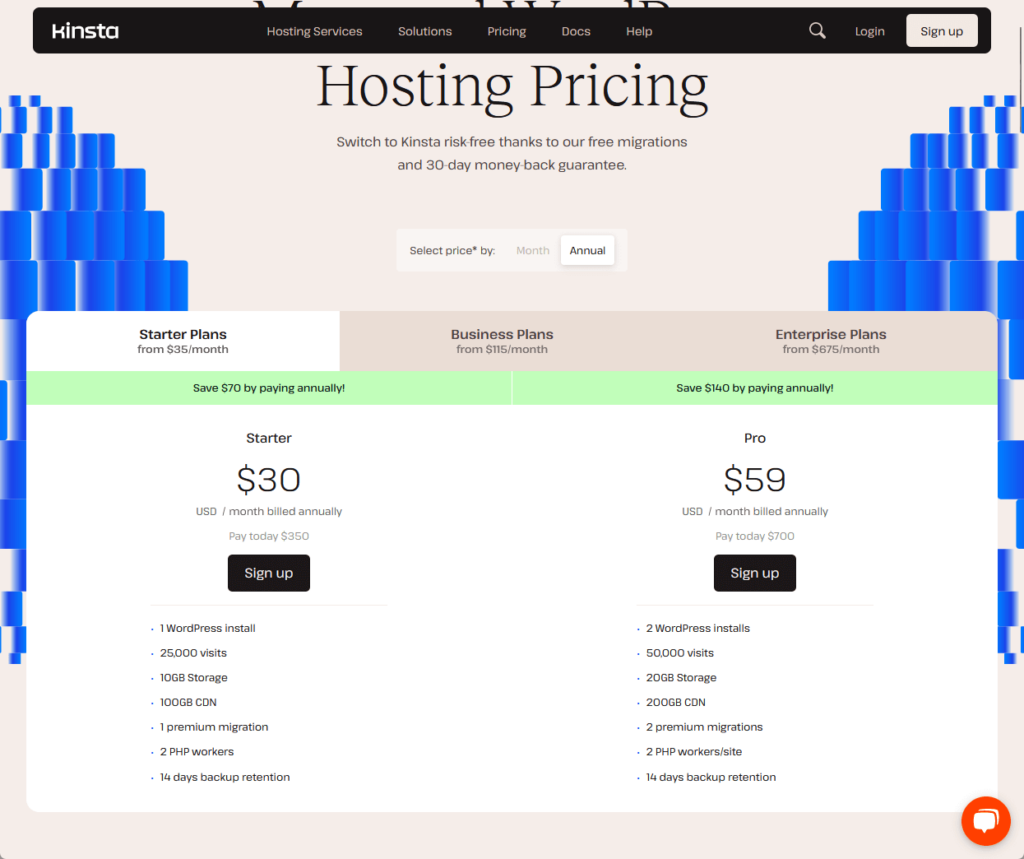The height and width of the screenshot is (859, 1024).
Task: Click the $30 Starter price
Action: 268,479
